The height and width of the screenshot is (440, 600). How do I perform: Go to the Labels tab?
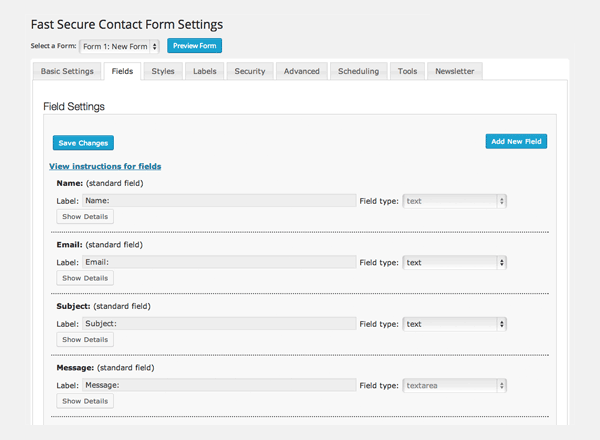205,71
